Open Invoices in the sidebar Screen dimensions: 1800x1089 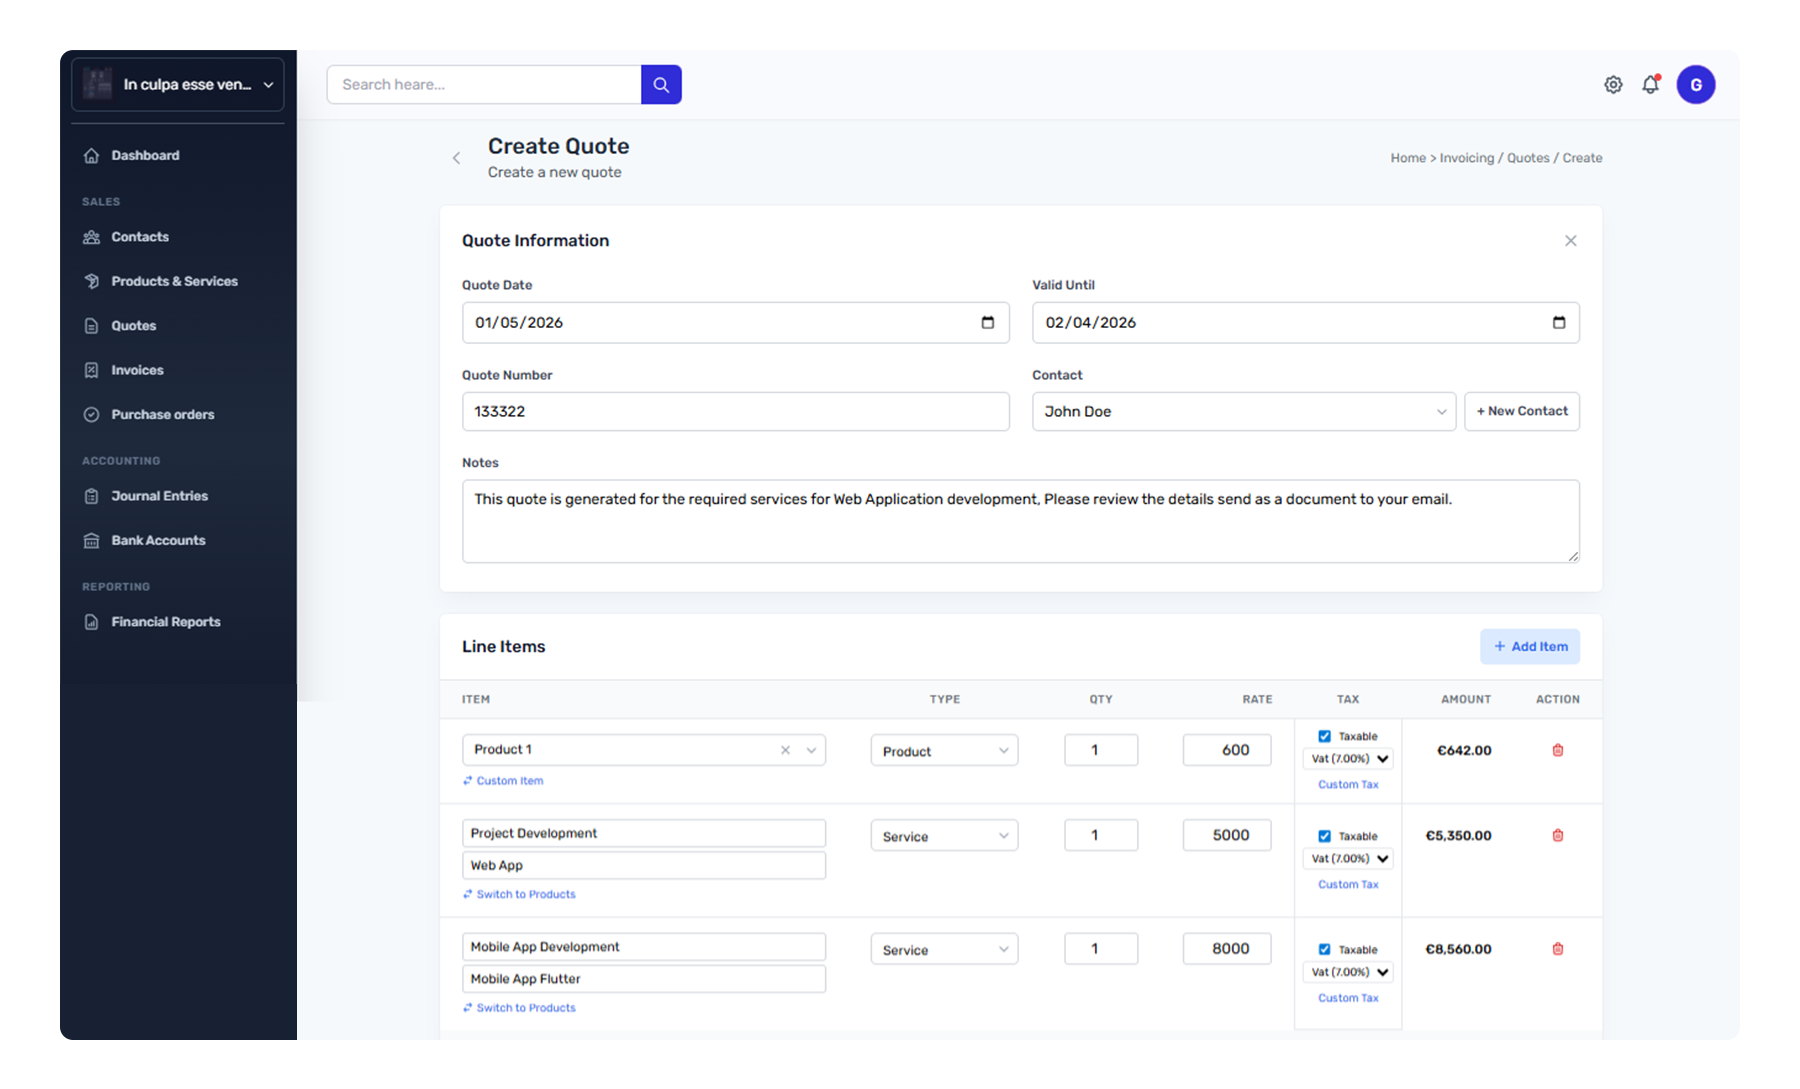point(137,370)
